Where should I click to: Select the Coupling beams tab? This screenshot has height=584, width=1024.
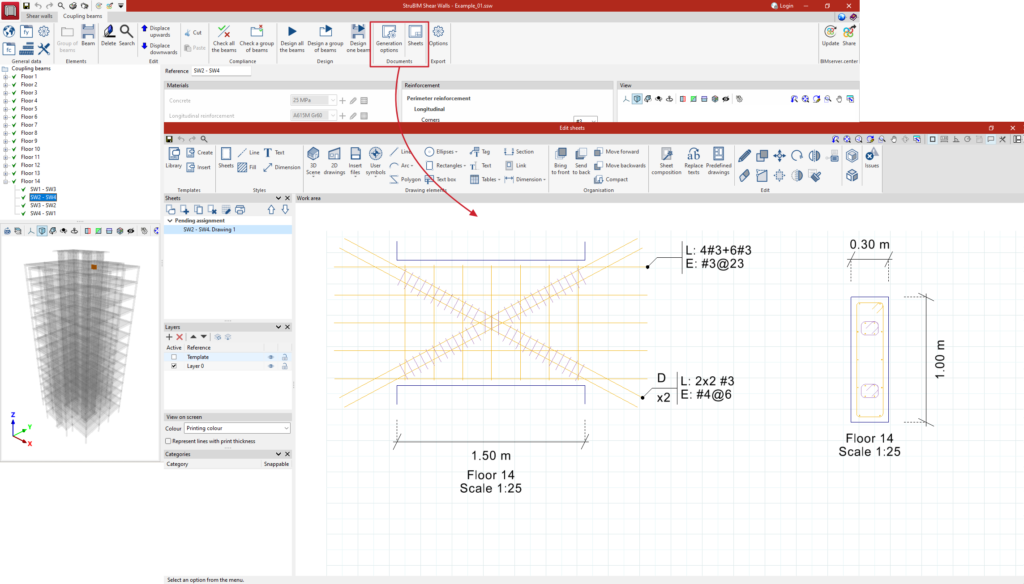coord(84,17)
